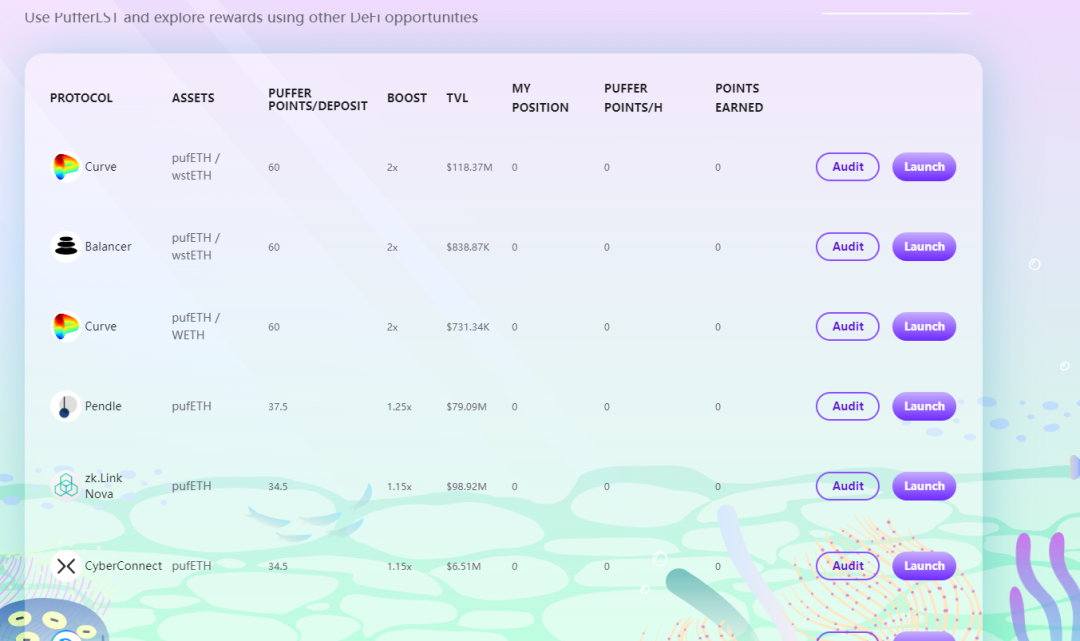Click the 2x boost in Balancer row
The height and width of the screenshot is (641, 1080).
[392, 247]
